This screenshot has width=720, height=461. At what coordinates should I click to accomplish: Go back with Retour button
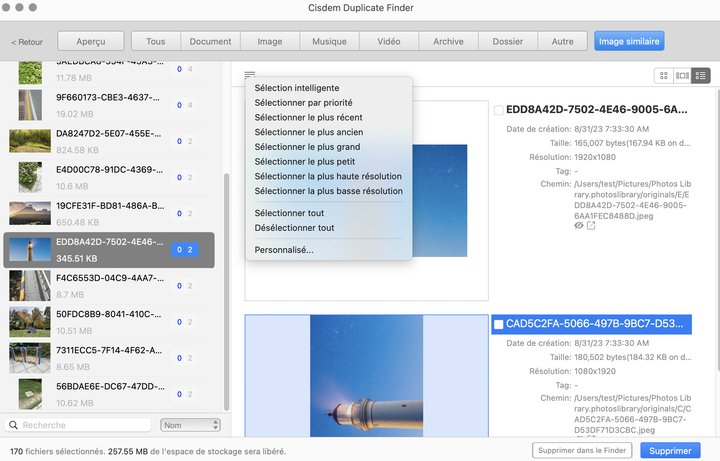27,42
